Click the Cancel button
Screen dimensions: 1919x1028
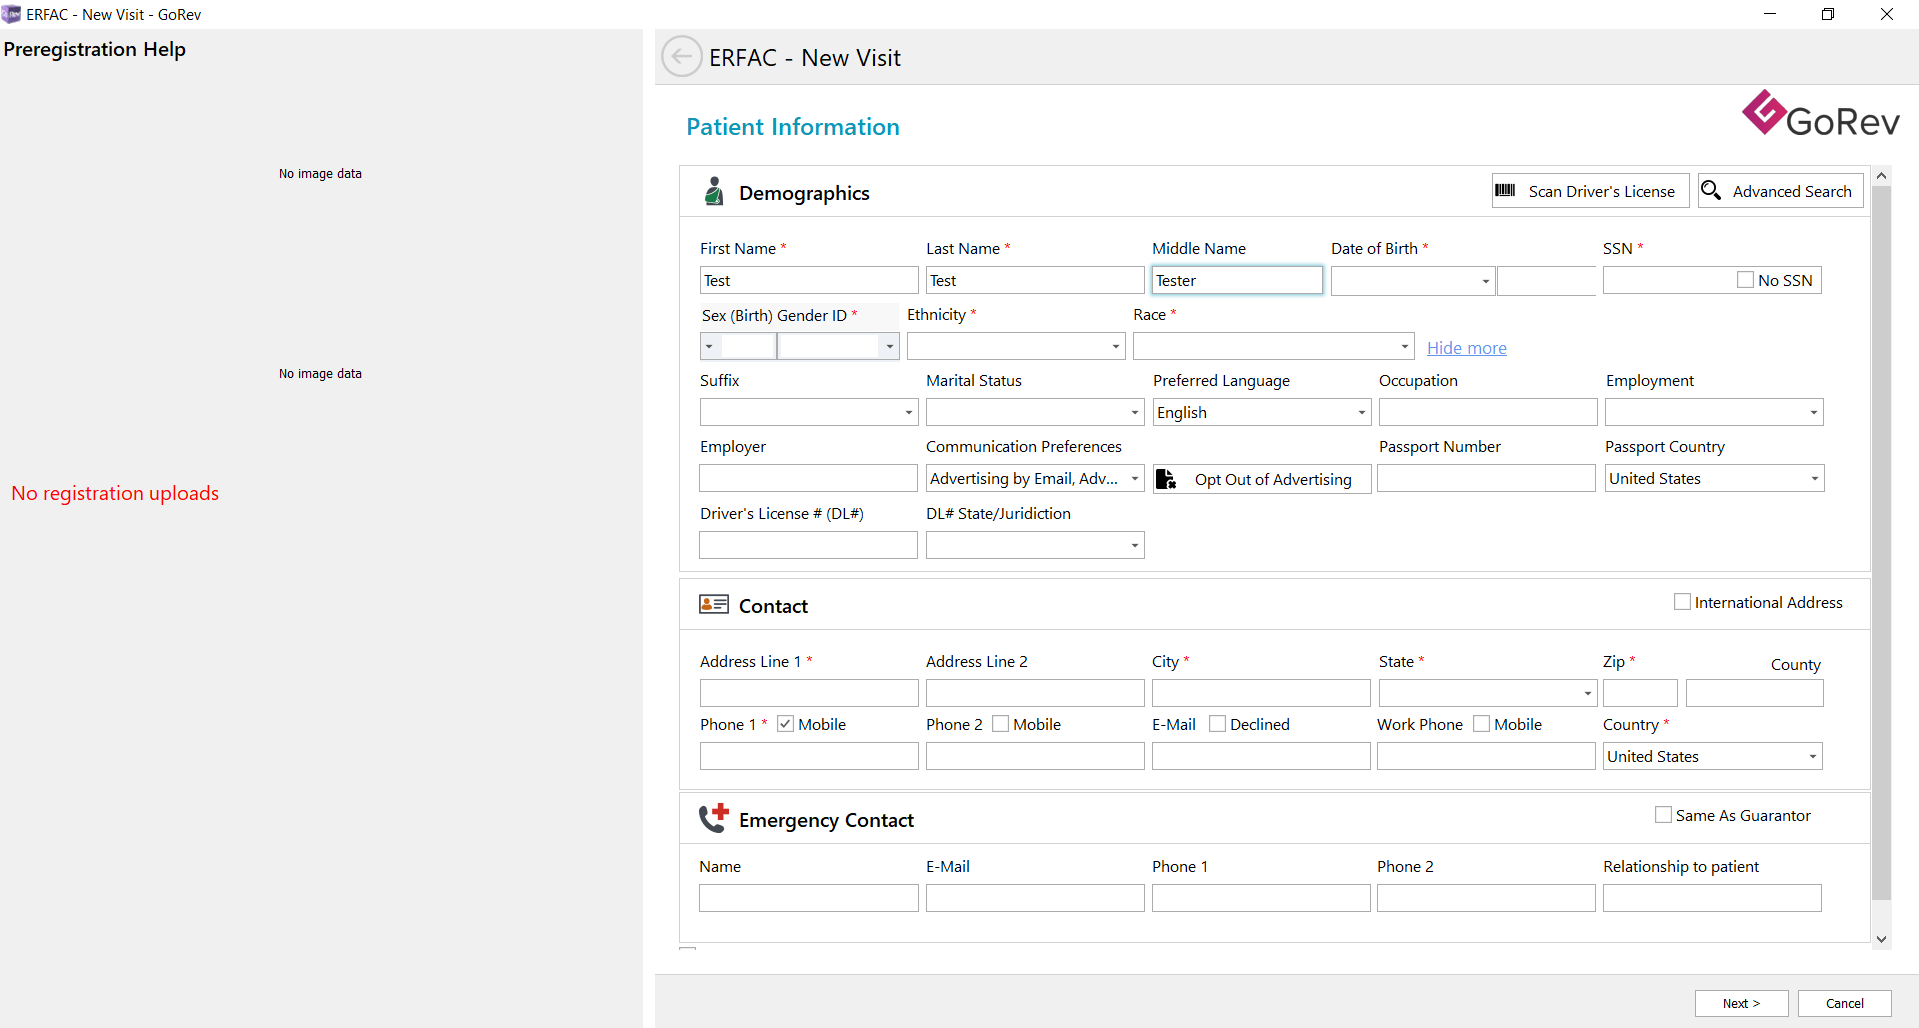click(1844, 1003)
